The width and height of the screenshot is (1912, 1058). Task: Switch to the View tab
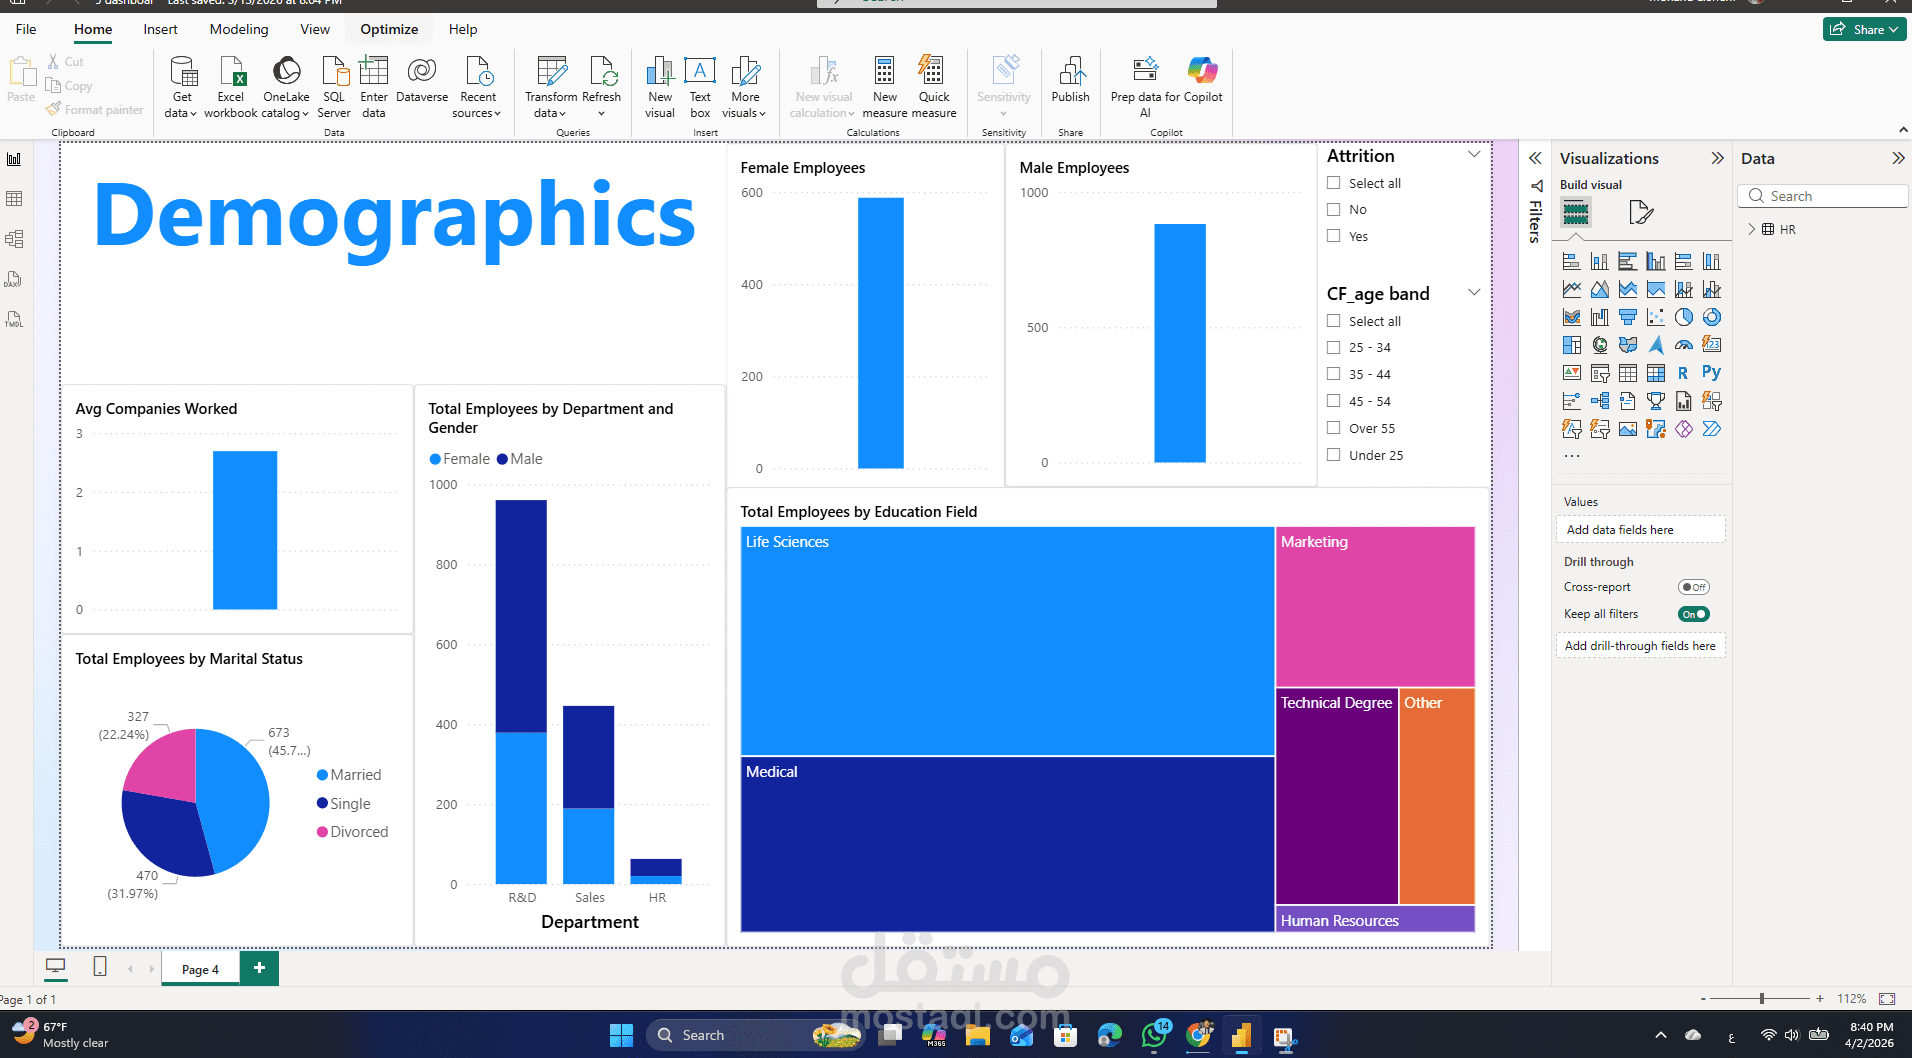point(315,29)
